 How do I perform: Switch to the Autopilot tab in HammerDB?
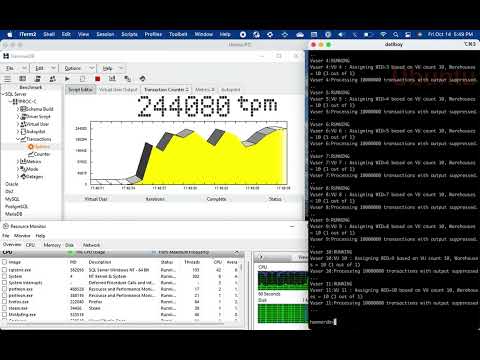pos(231,90)
